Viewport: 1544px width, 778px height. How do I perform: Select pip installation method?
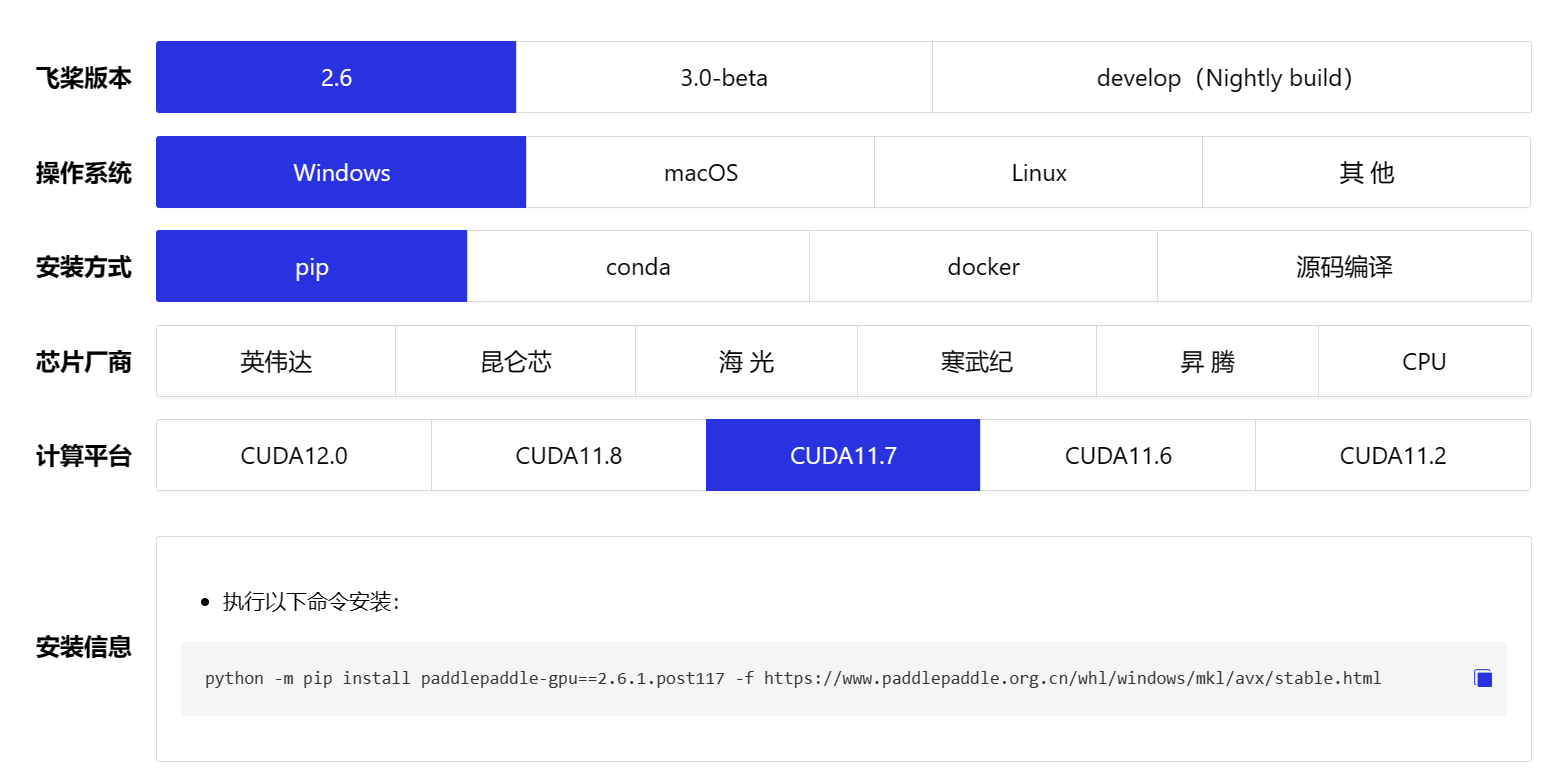pos(312,266)
